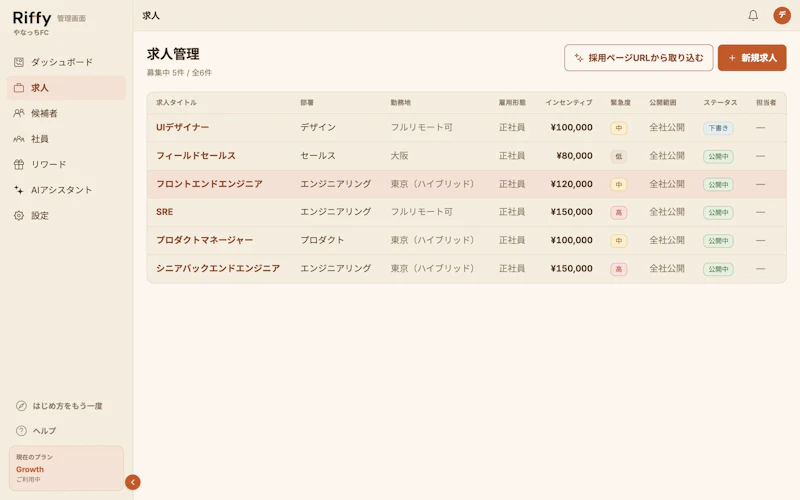Viewport: 800px width, 500px height.
Task: Click the 雇用形態 column header
Action: tap(512, 103)
